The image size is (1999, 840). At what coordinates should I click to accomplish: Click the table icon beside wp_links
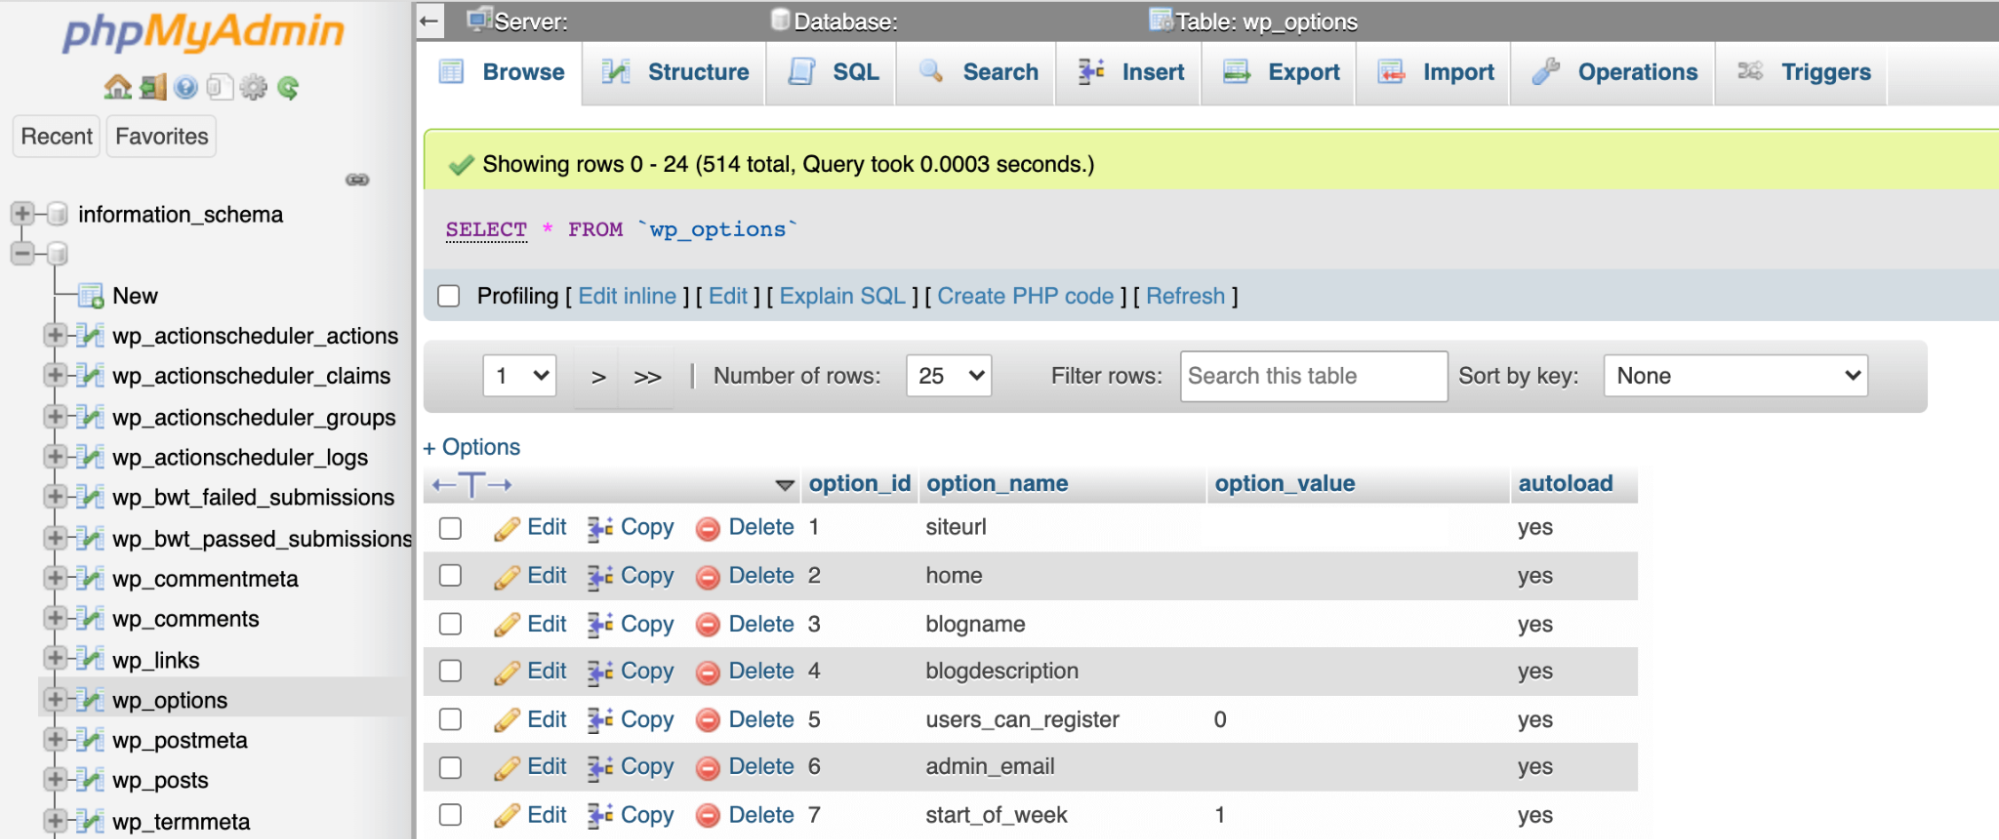coord(90,660)
